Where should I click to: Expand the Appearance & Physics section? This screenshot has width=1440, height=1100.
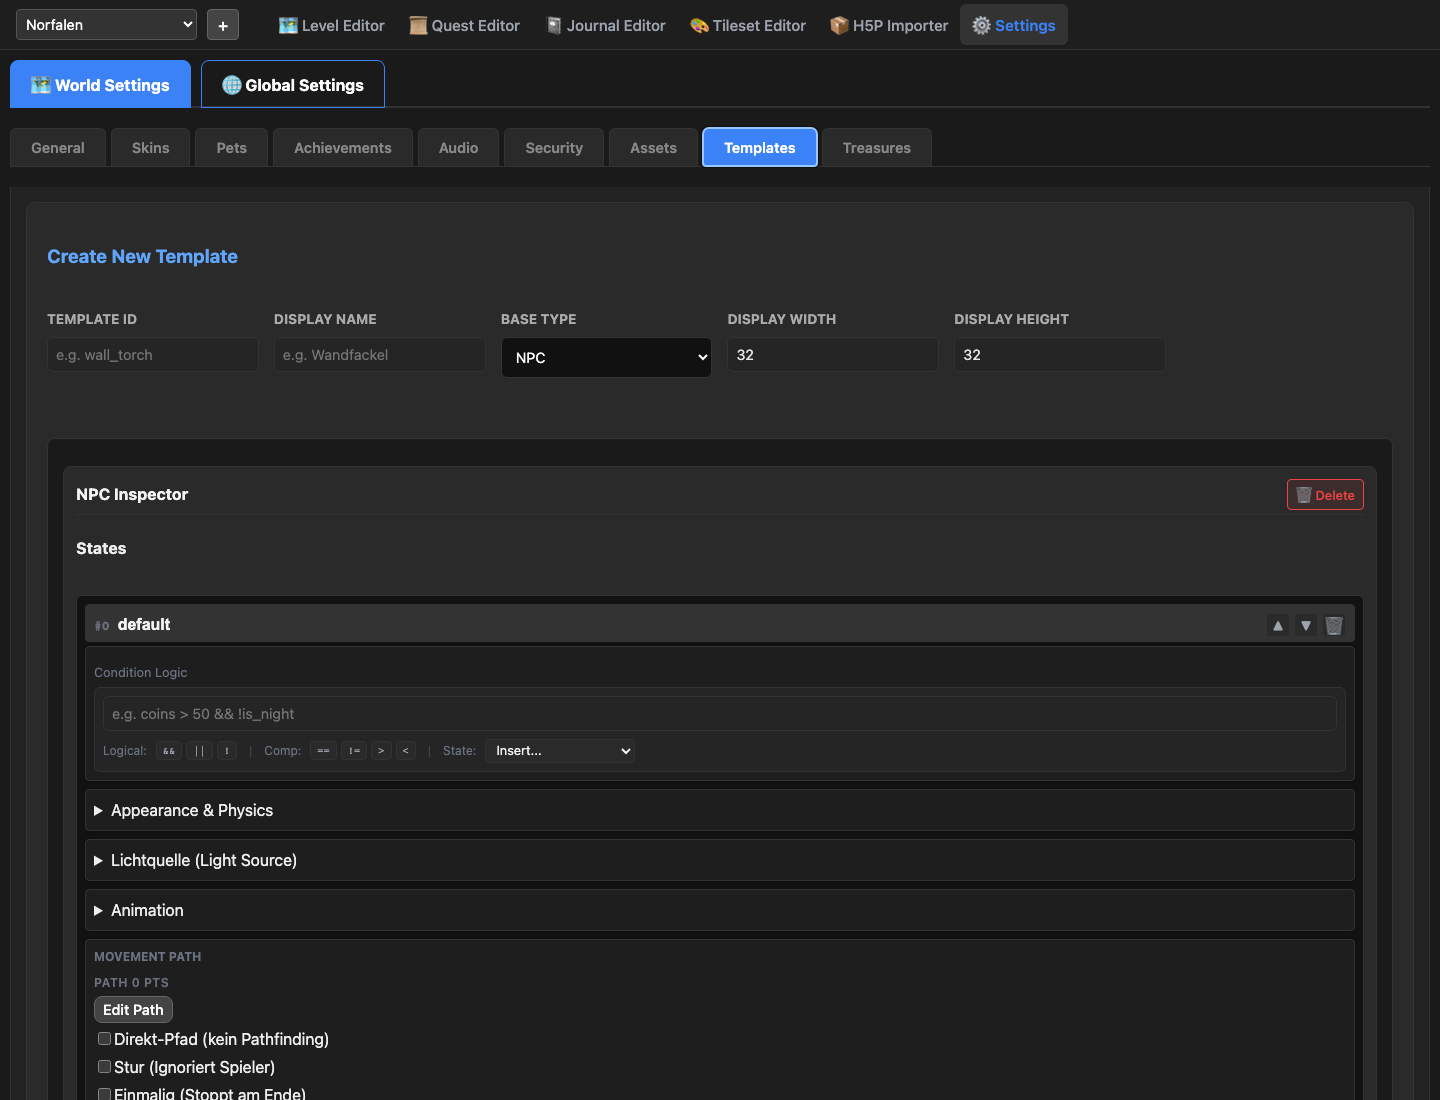[191, 810]
